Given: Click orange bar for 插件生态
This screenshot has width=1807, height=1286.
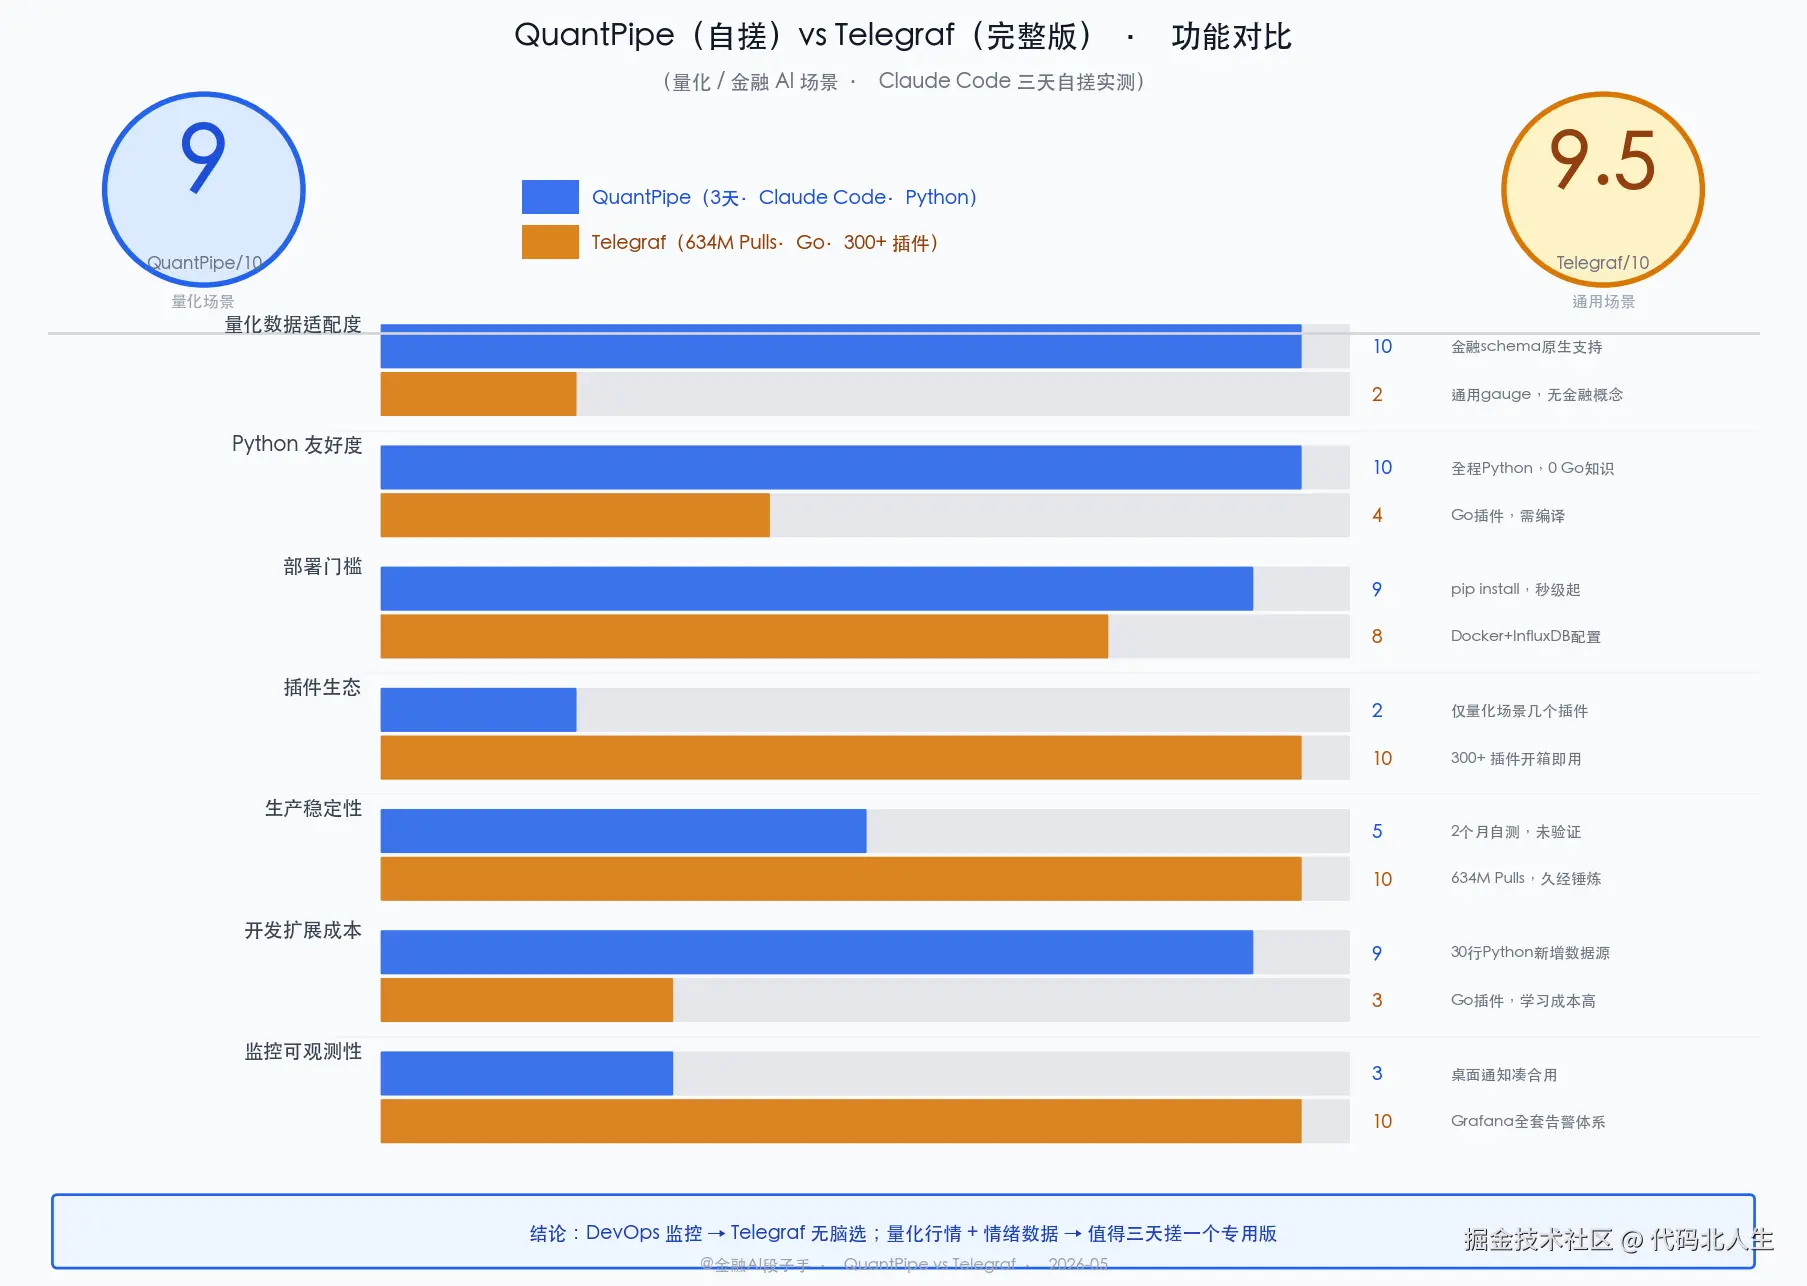Looking at the screenshot, I should pyautogui.click(x=841, y=758).
